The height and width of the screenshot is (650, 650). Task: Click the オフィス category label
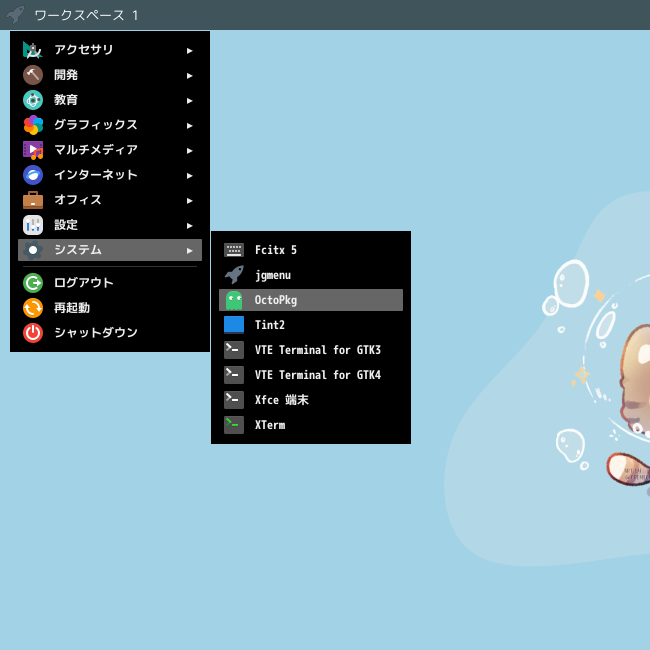(78, 199)
